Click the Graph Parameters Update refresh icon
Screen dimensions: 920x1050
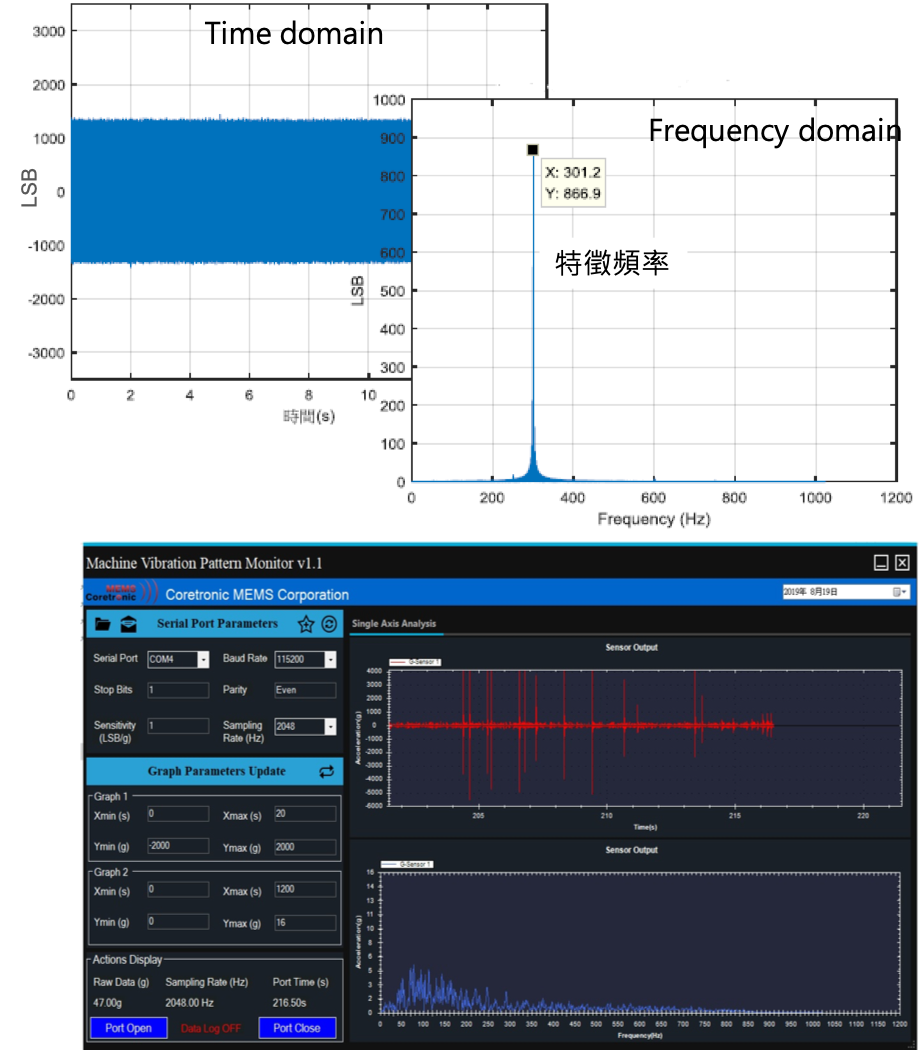pos(326,771)
